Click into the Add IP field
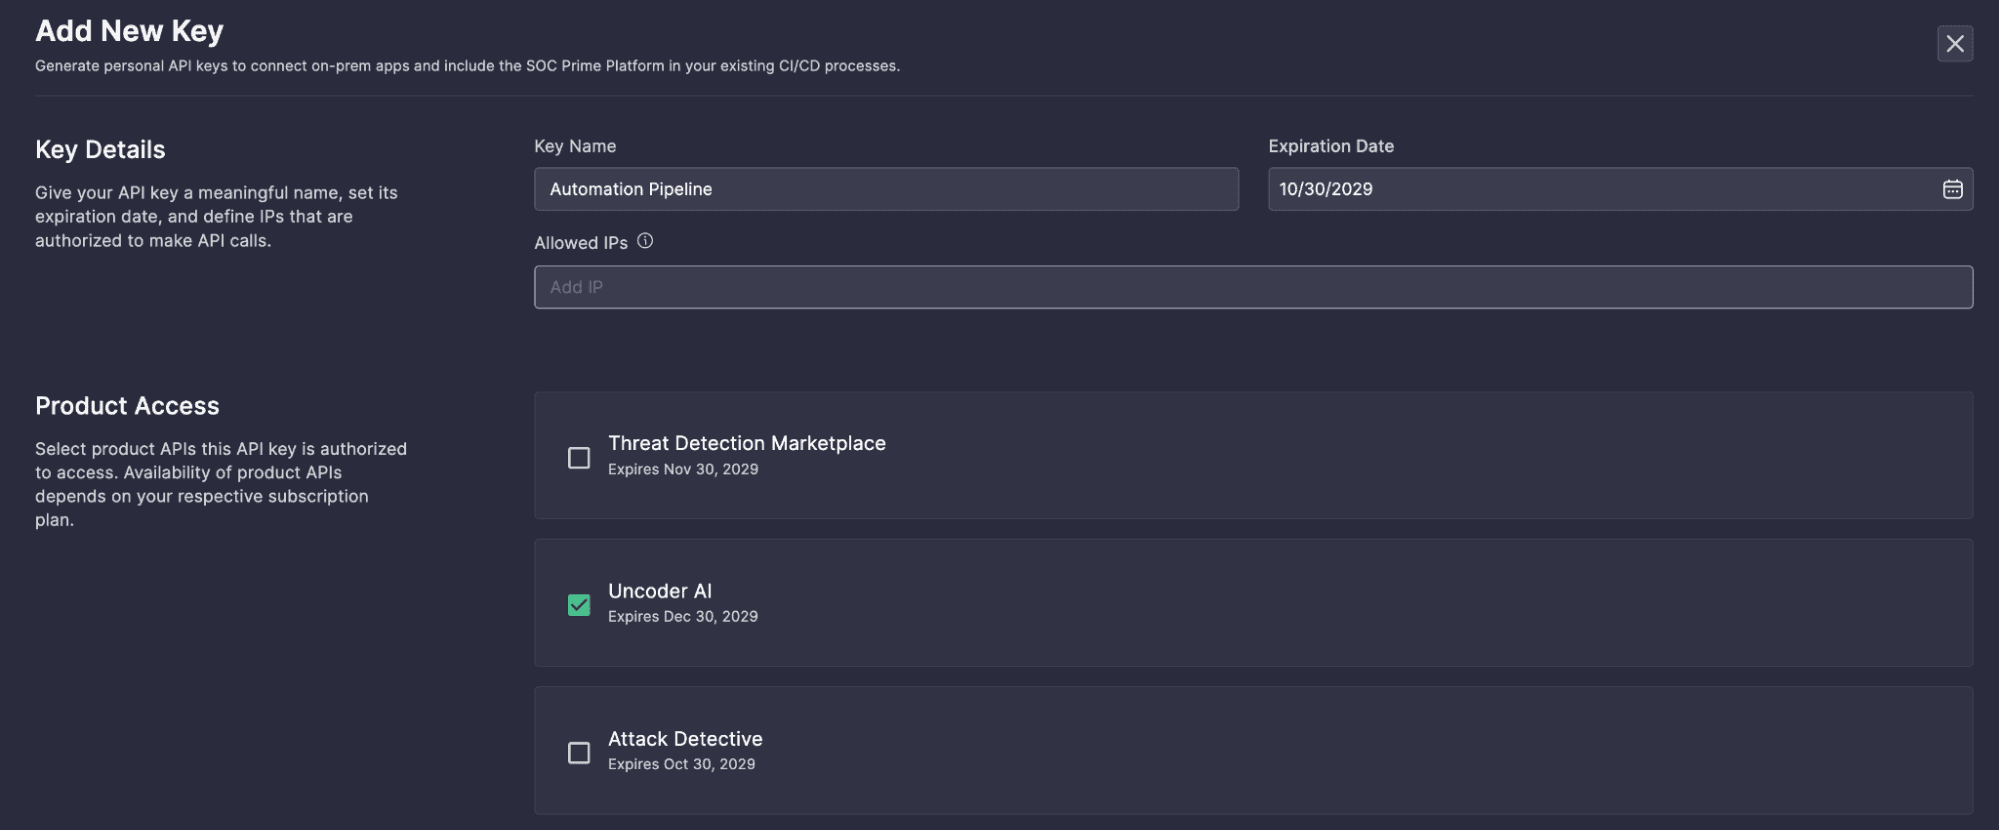 point(1252,287)
